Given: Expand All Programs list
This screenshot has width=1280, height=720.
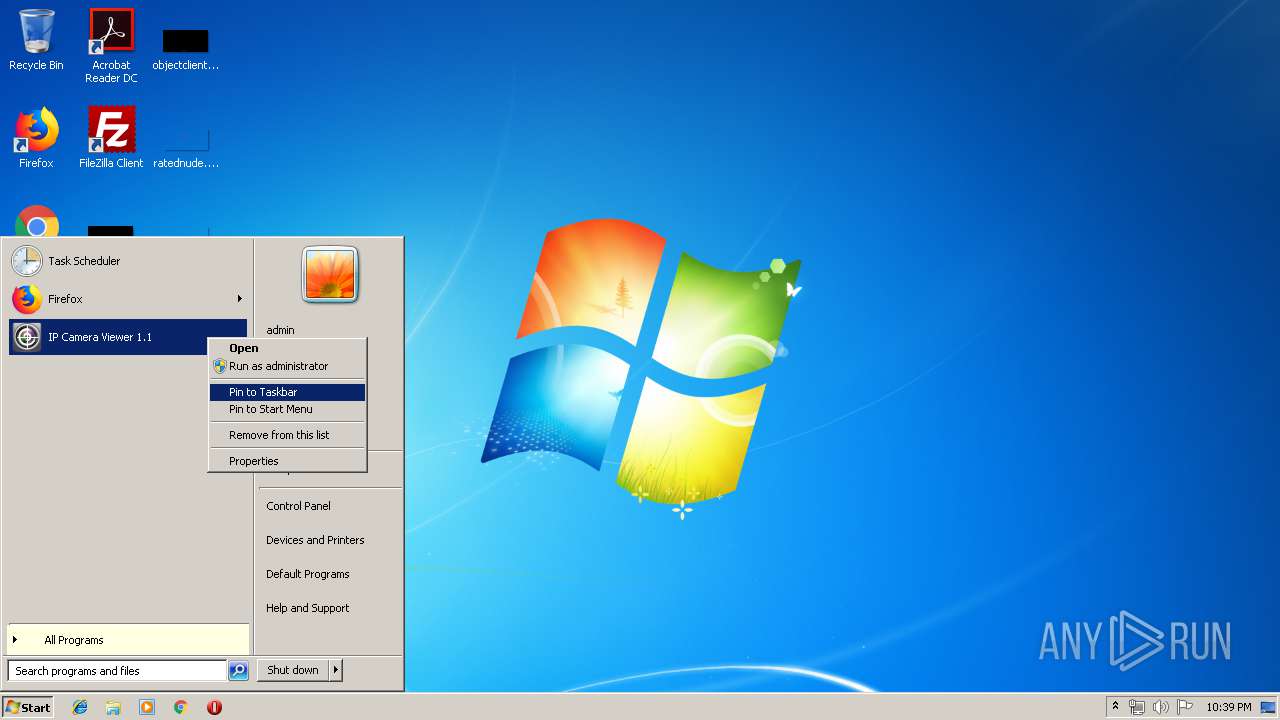Looking at the screenshot, I should (127, 640).
